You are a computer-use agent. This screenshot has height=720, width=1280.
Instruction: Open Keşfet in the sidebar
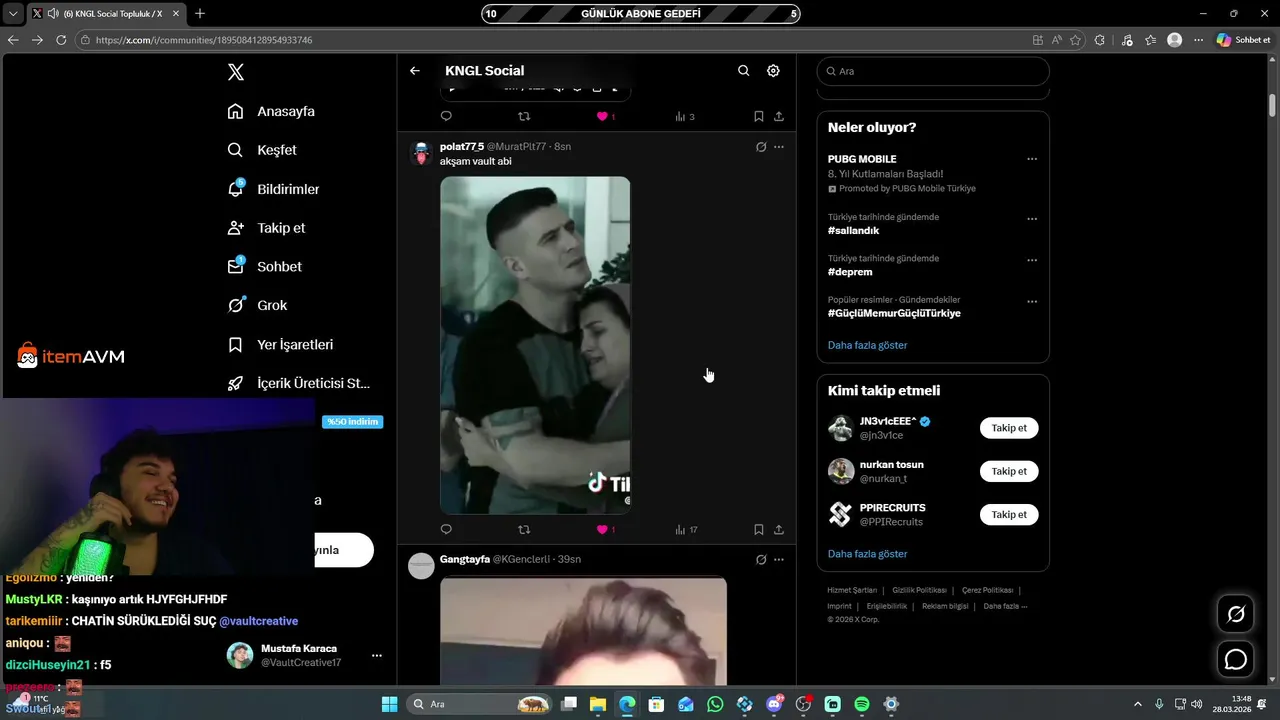pyautogui.click(x=262, y=150)
